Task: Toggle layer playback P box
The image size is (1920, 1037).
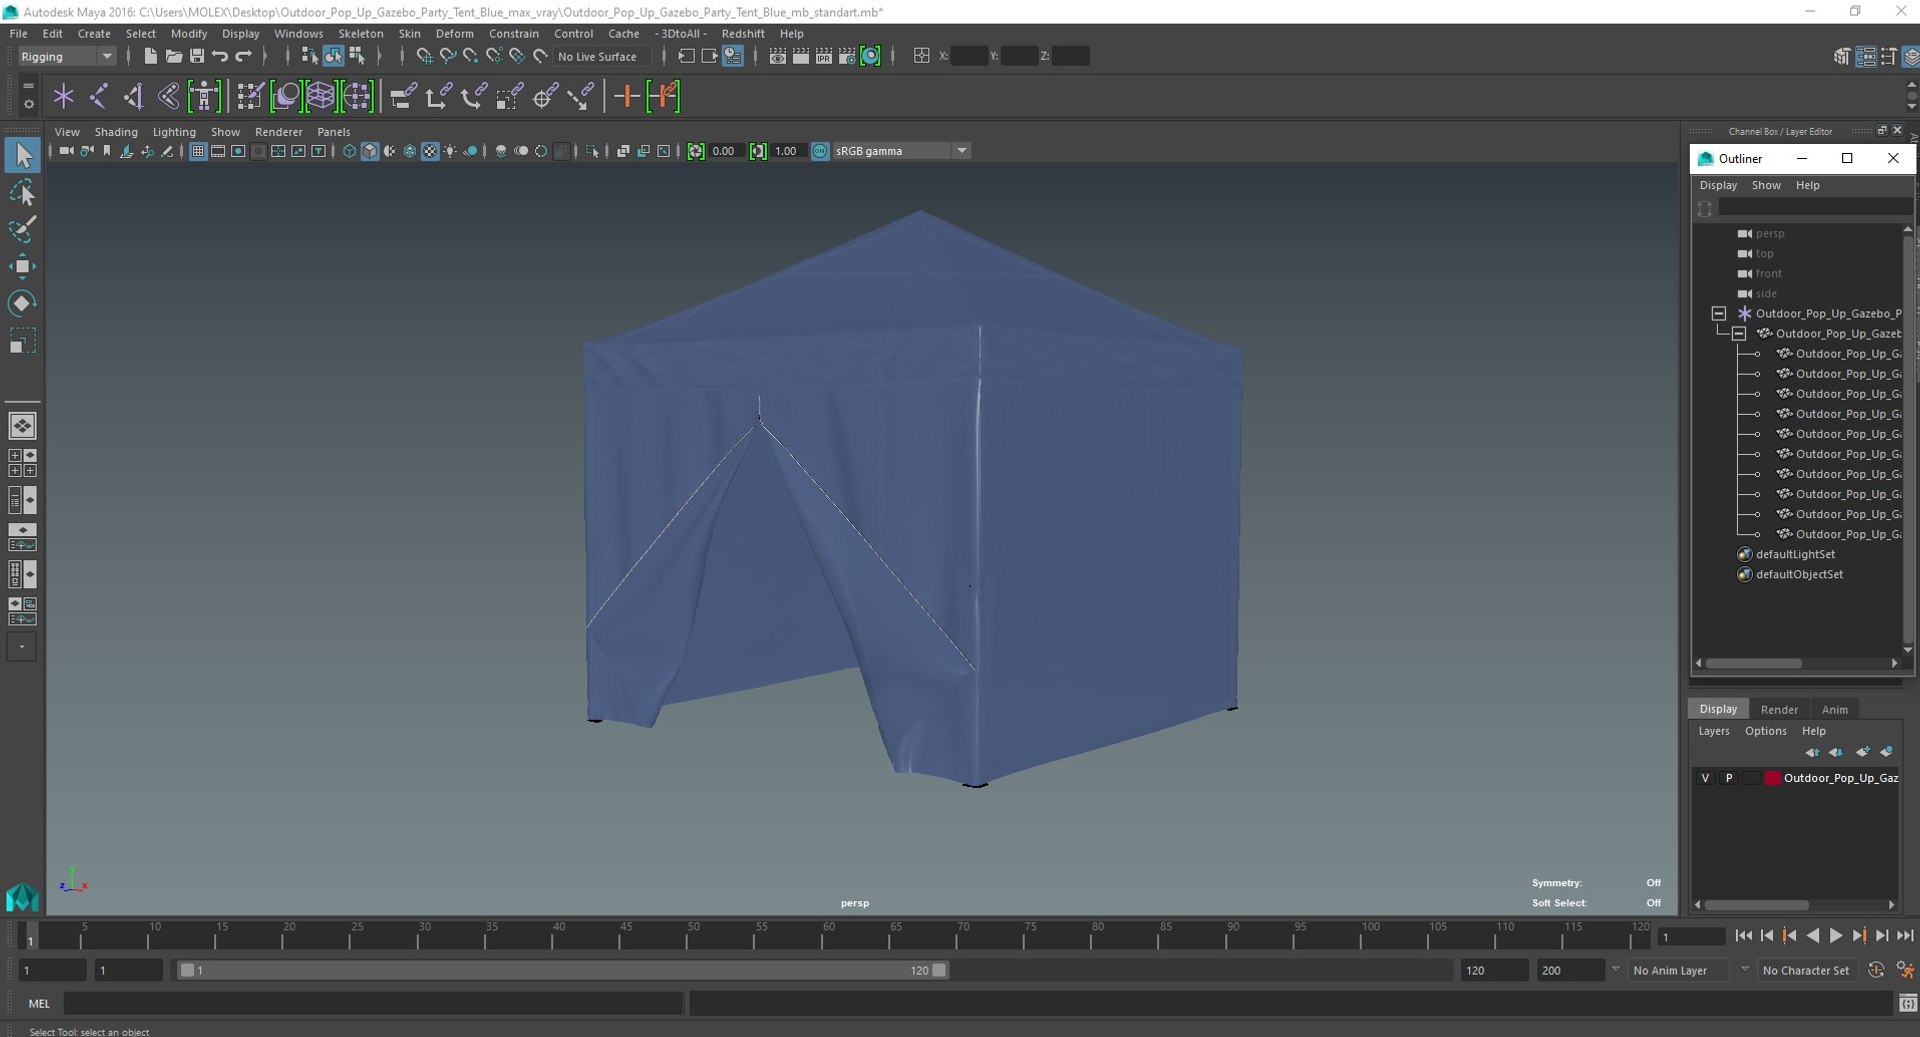Action: click(x=1728, y=778)
